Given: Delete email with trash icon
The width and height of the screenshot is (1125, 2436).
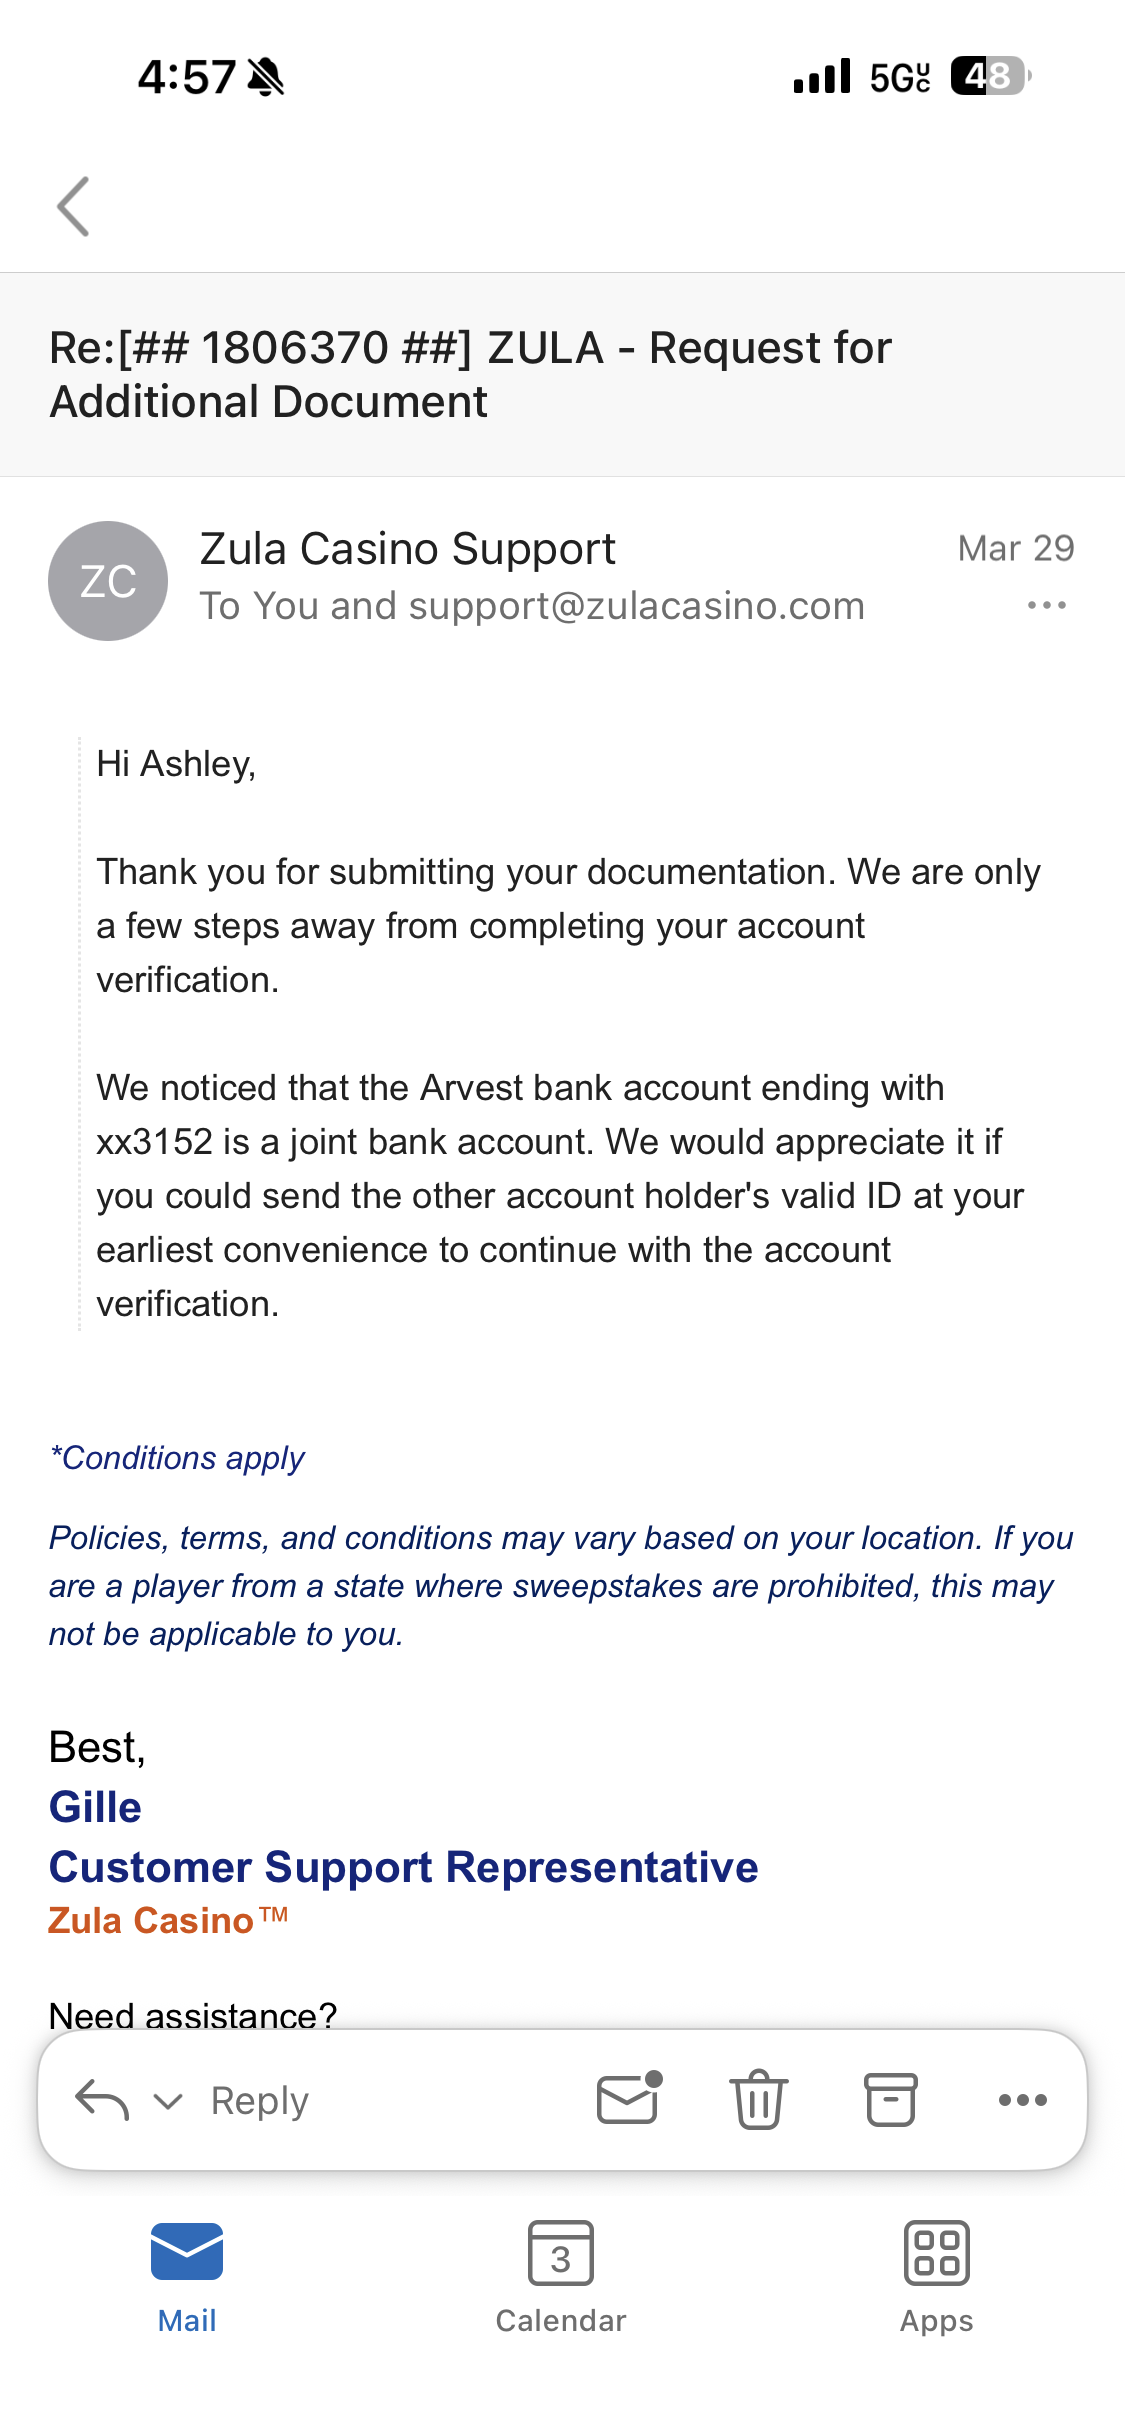Looking at the screenshot, I should [x=759, y=2099].
